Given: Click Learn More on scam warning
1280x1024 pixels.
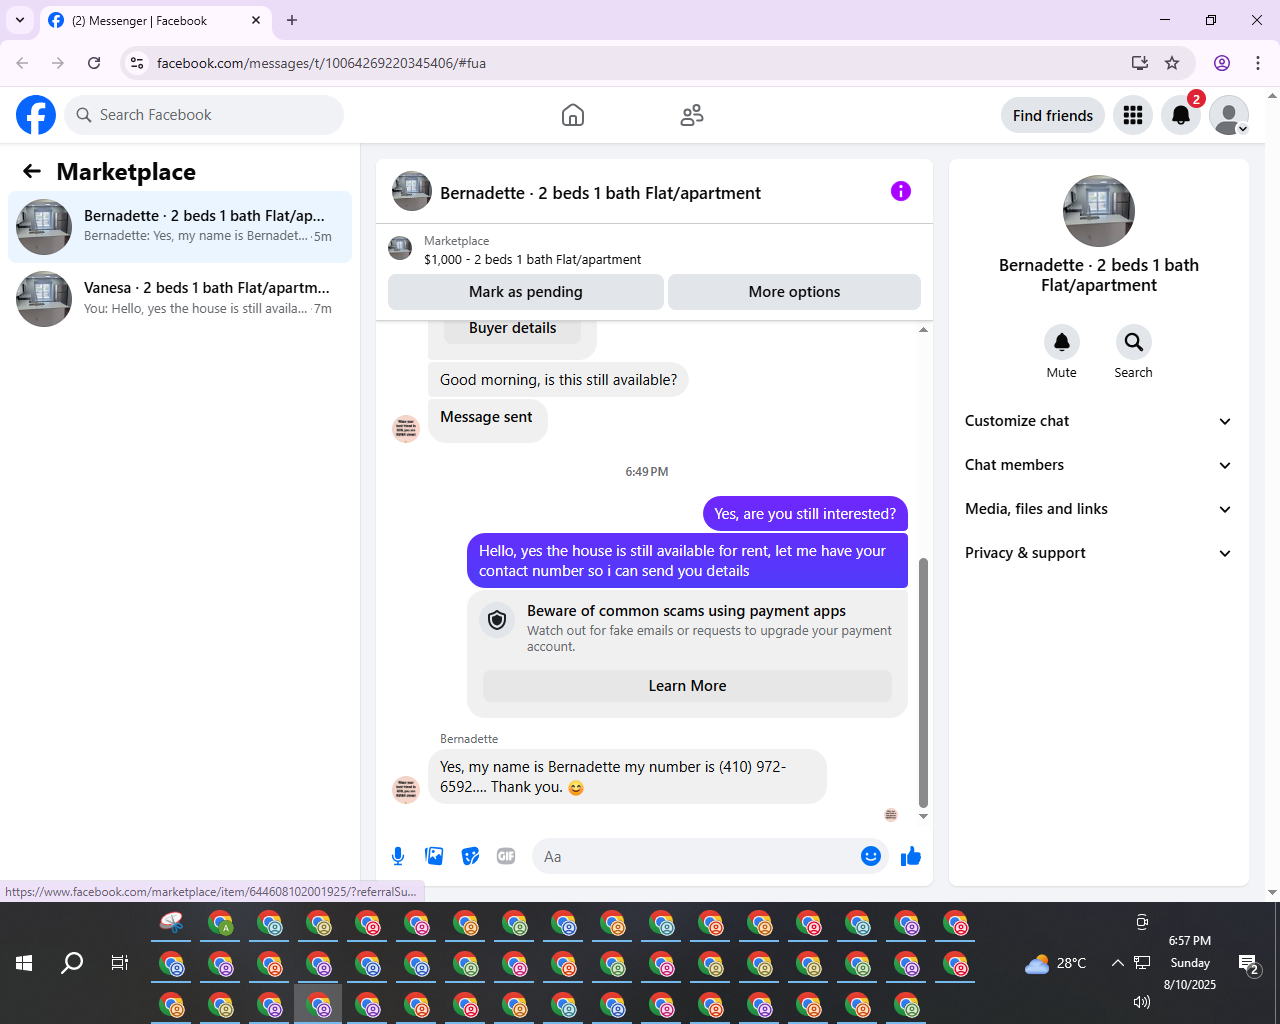Looking at the screenshot, I should click(x=687, y=686).
